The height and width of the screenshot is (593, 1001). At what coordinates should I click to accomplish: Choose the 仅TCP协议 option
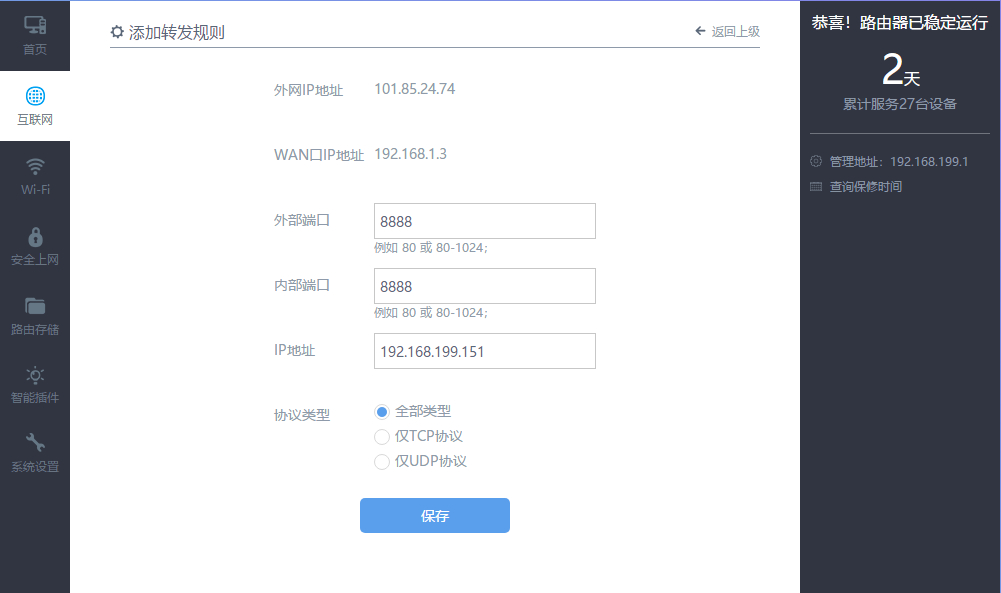click(x=381, y=436)
